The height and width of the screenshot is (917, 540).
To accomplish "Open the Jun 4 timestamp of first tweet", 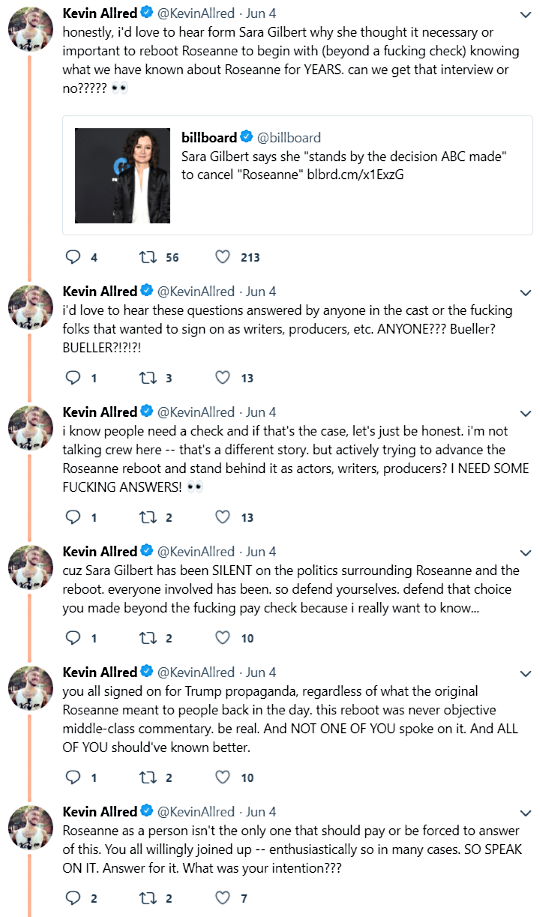I will pyautogui.click(x=261, y=13).
